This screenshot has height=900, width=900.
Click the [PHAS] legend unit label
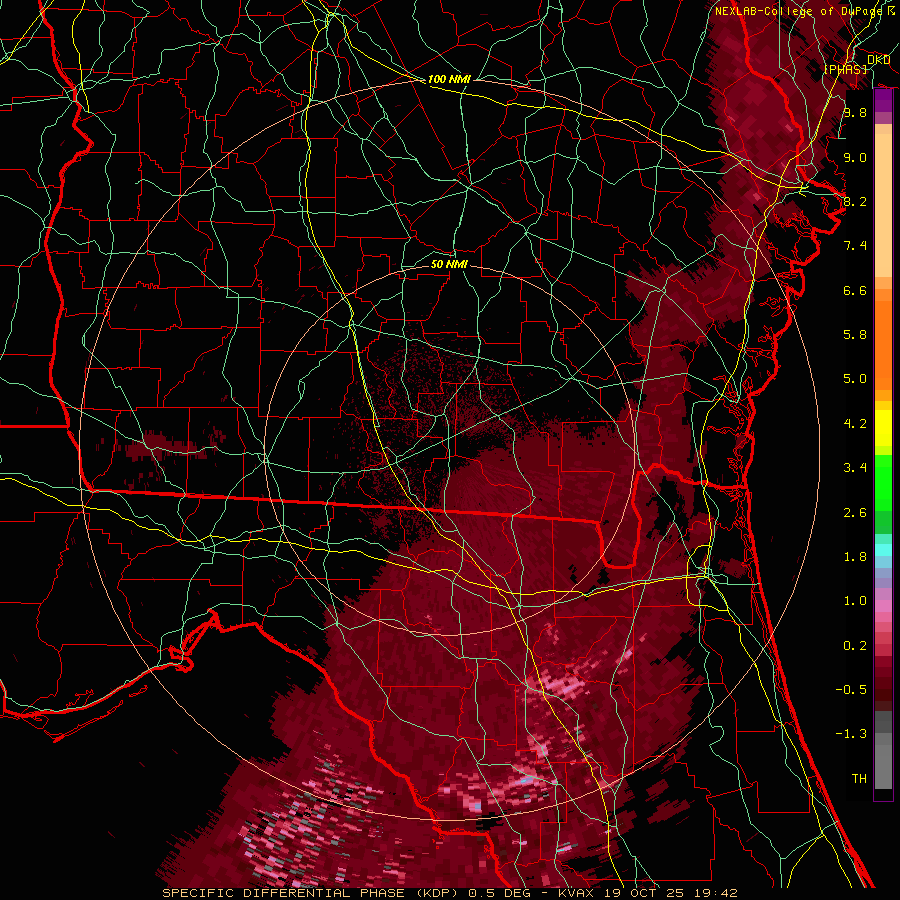tap(845, 69)
